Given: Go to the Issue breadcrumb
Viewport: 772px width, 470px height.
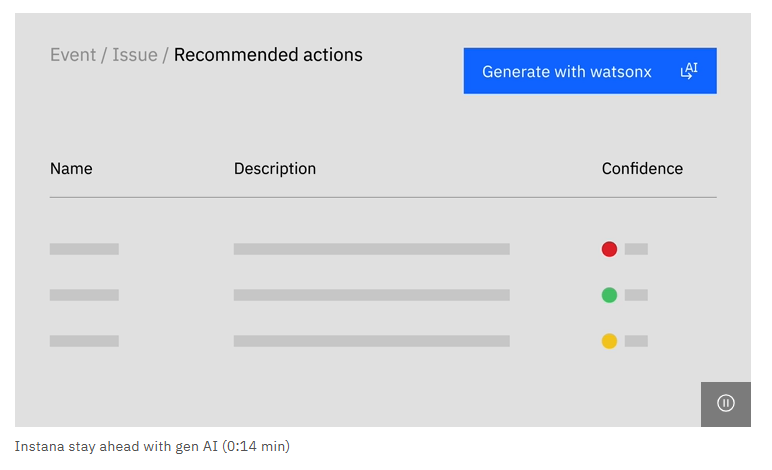Looking at the screenshot, I should (134, 55).
